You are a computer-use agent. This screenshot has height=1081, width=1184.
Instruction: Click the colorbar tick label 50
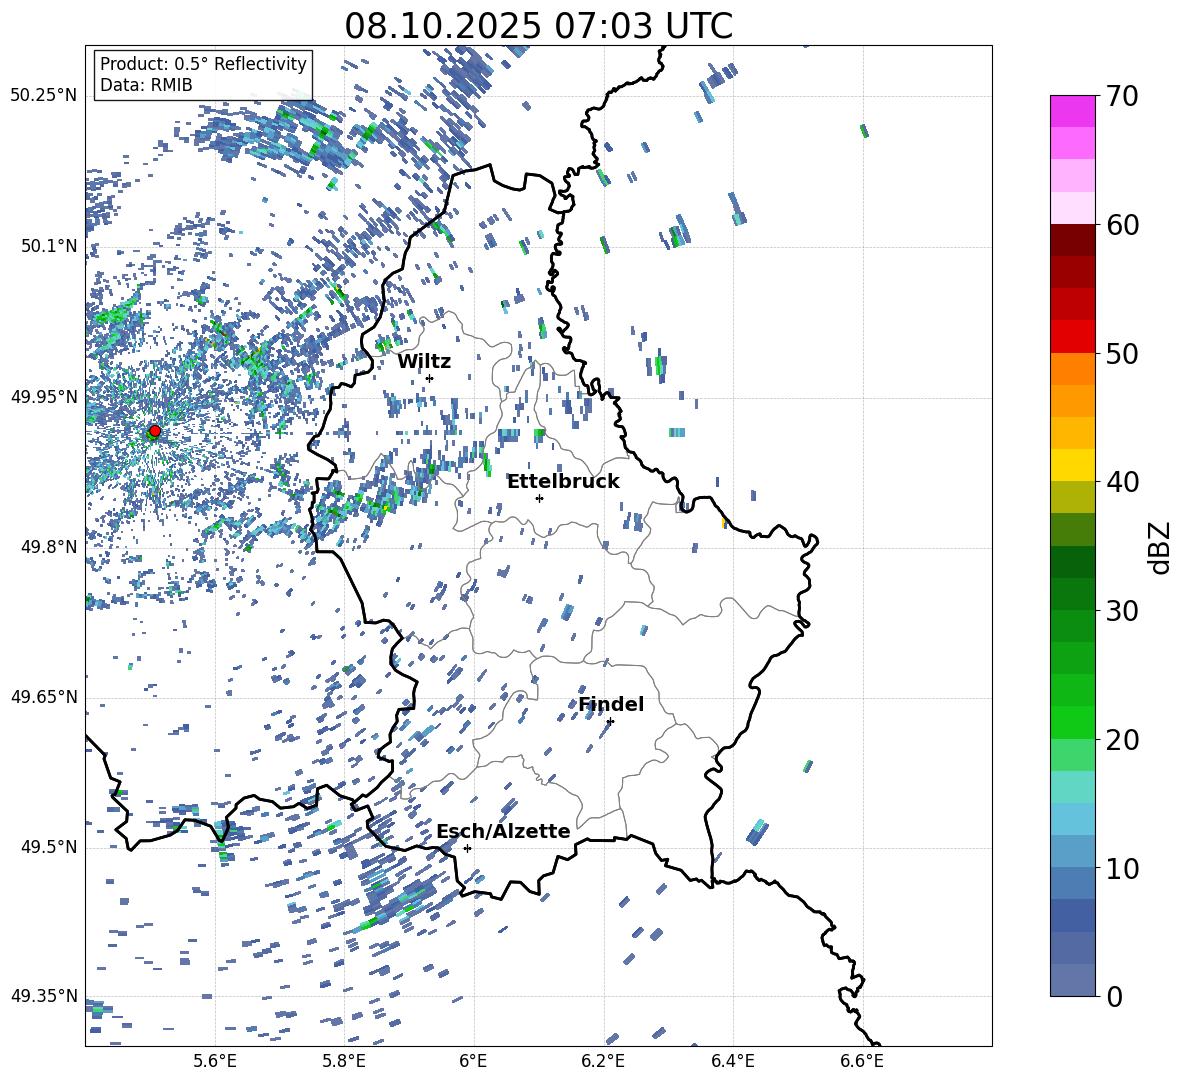coord(1122,354)
